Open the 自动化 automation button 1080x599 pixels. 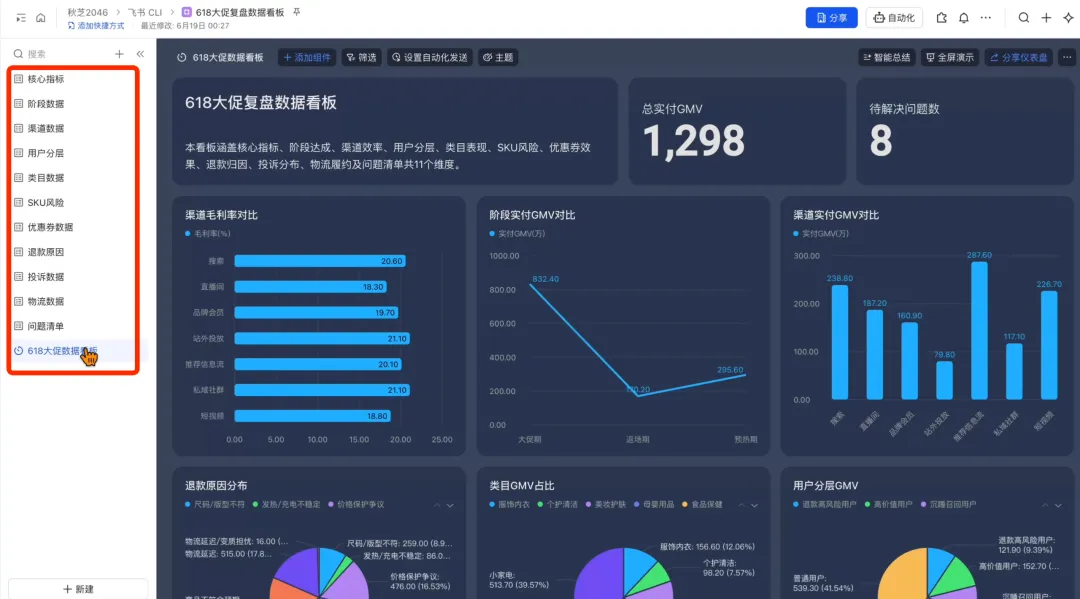tap(894, 18)
